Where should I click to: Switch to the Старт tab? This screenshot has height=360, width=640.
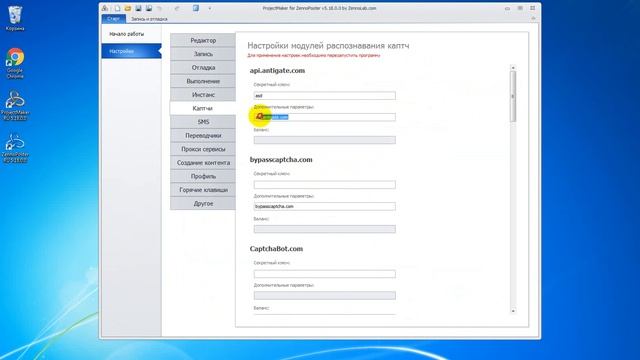[x=113, y=19]
